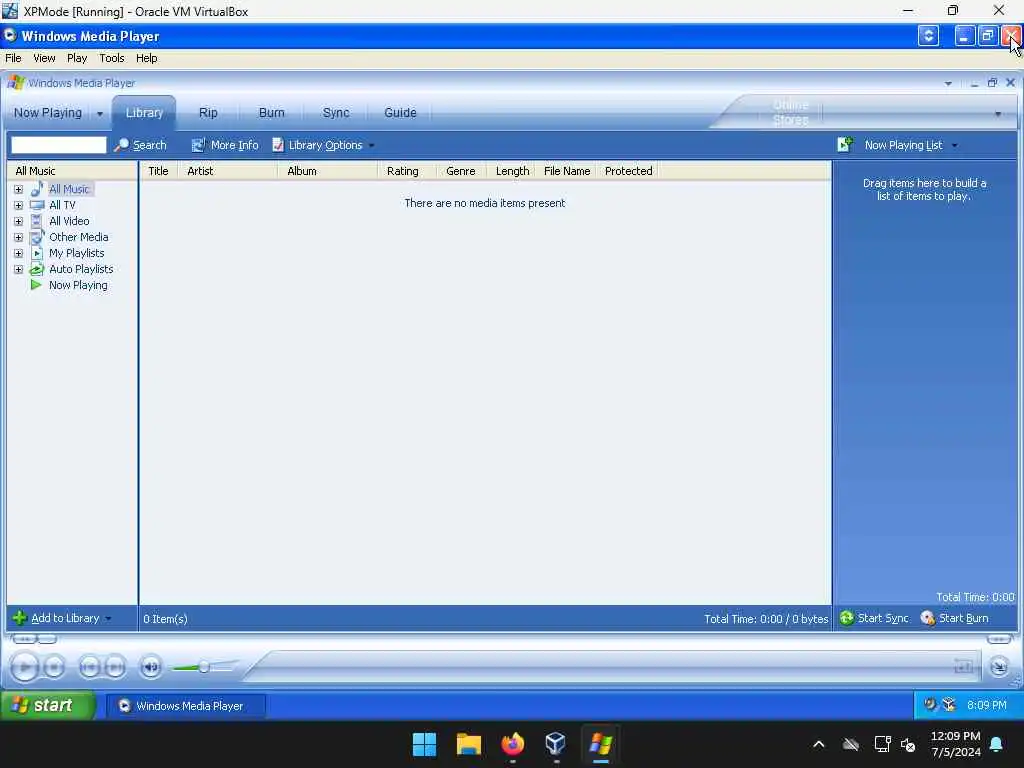Select the Other Media icon
1024x768 pixels.
(x=37, y=237)
